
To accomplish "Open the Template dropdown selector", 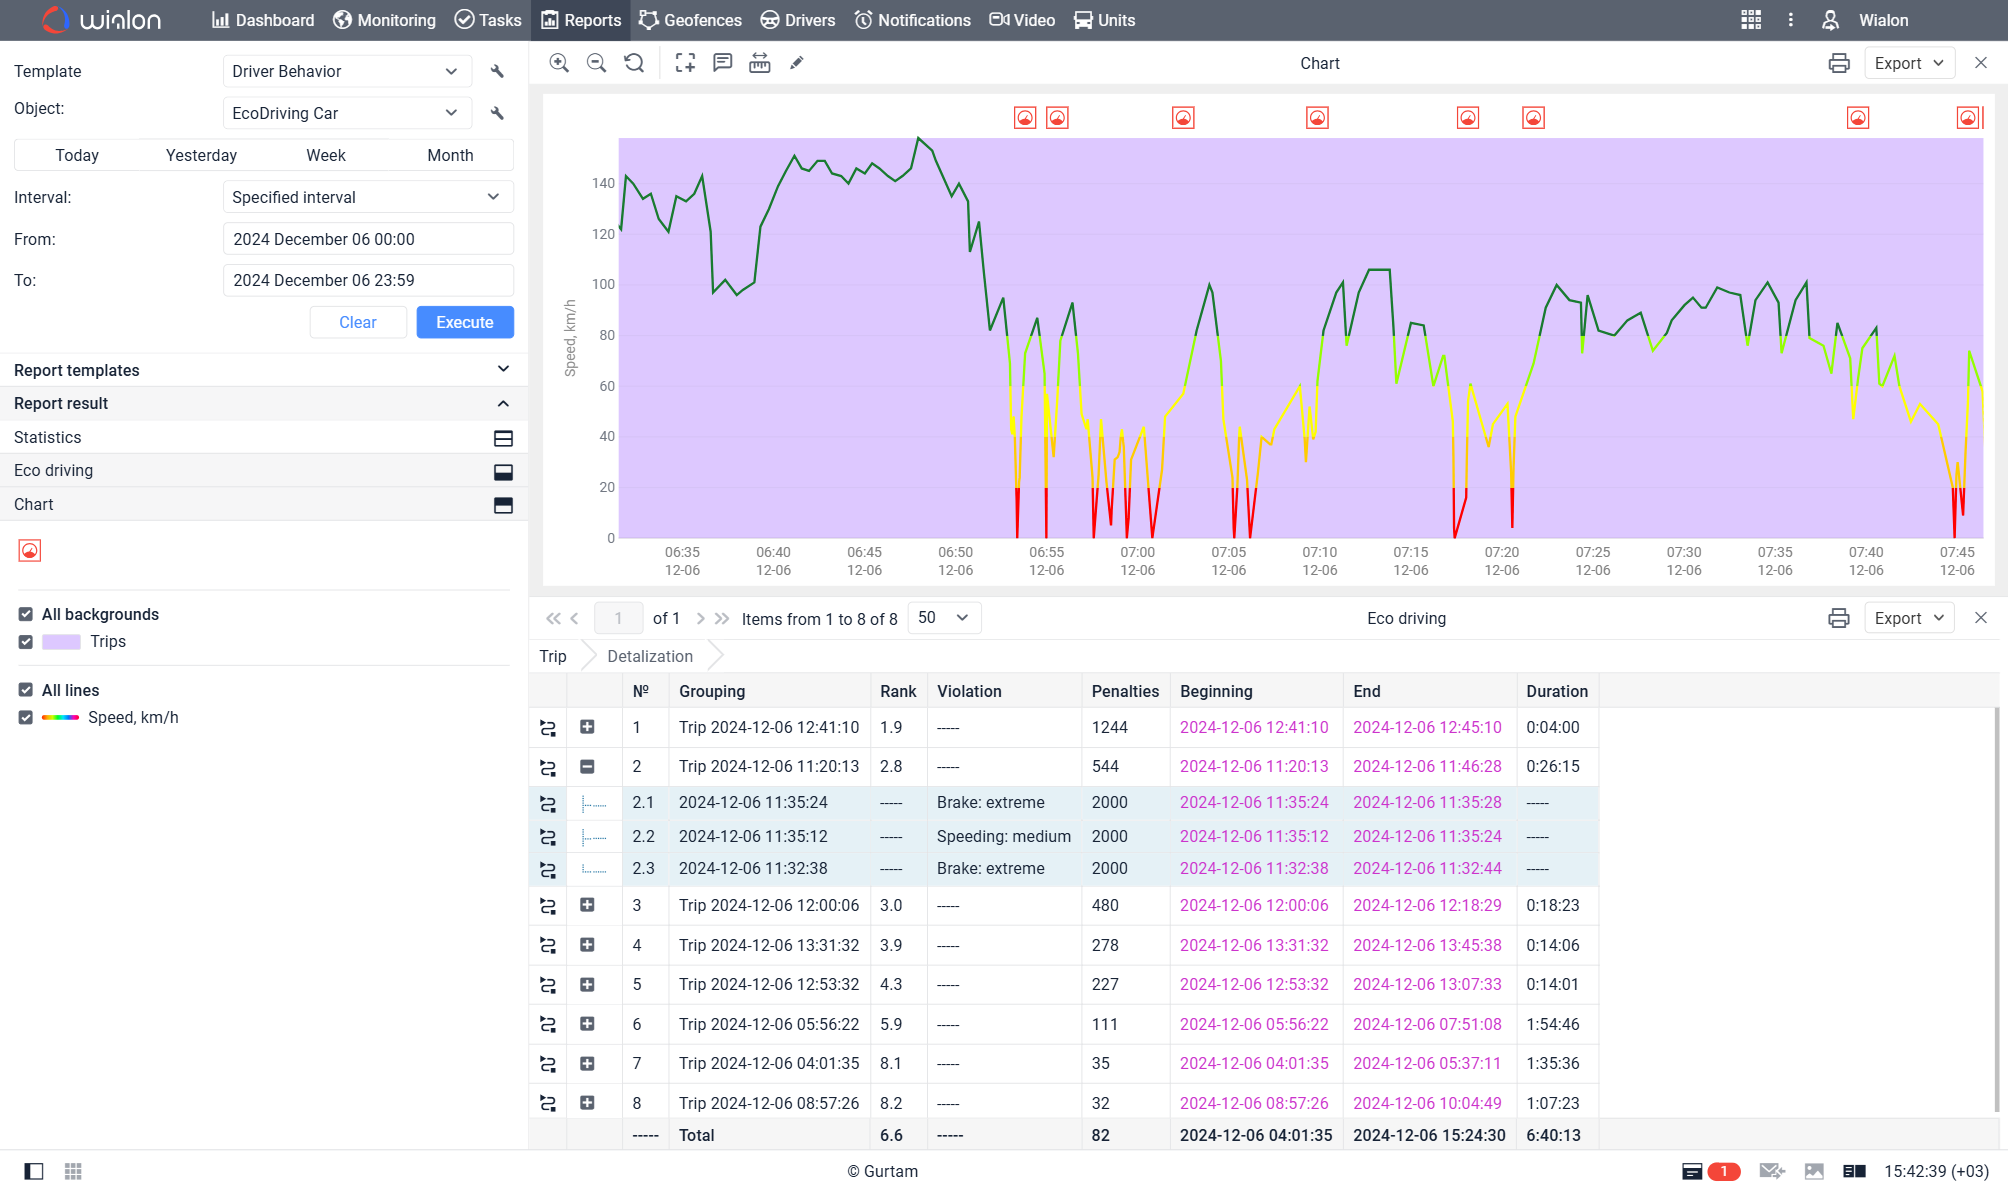I will pyautogui.click(x=344, y=71).
